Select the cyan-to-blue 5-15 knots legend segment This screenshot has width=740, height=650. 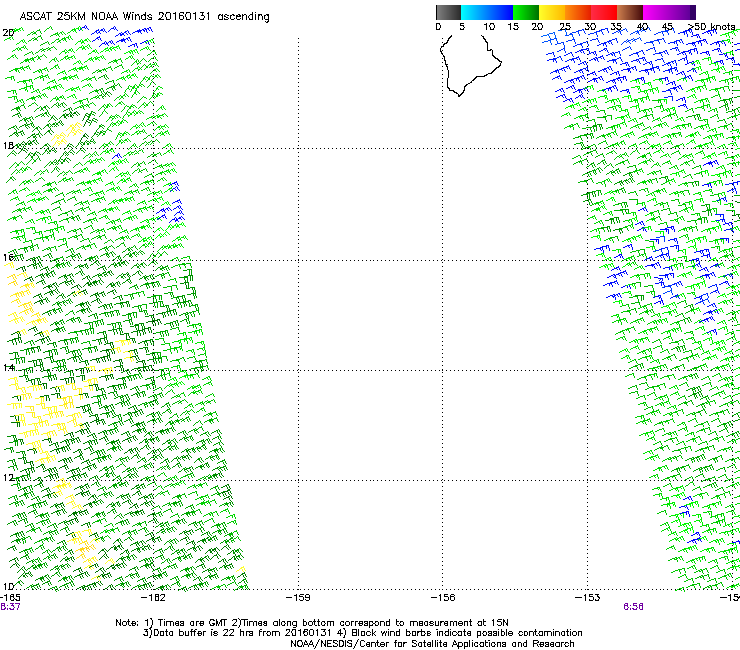coord(487,12)
